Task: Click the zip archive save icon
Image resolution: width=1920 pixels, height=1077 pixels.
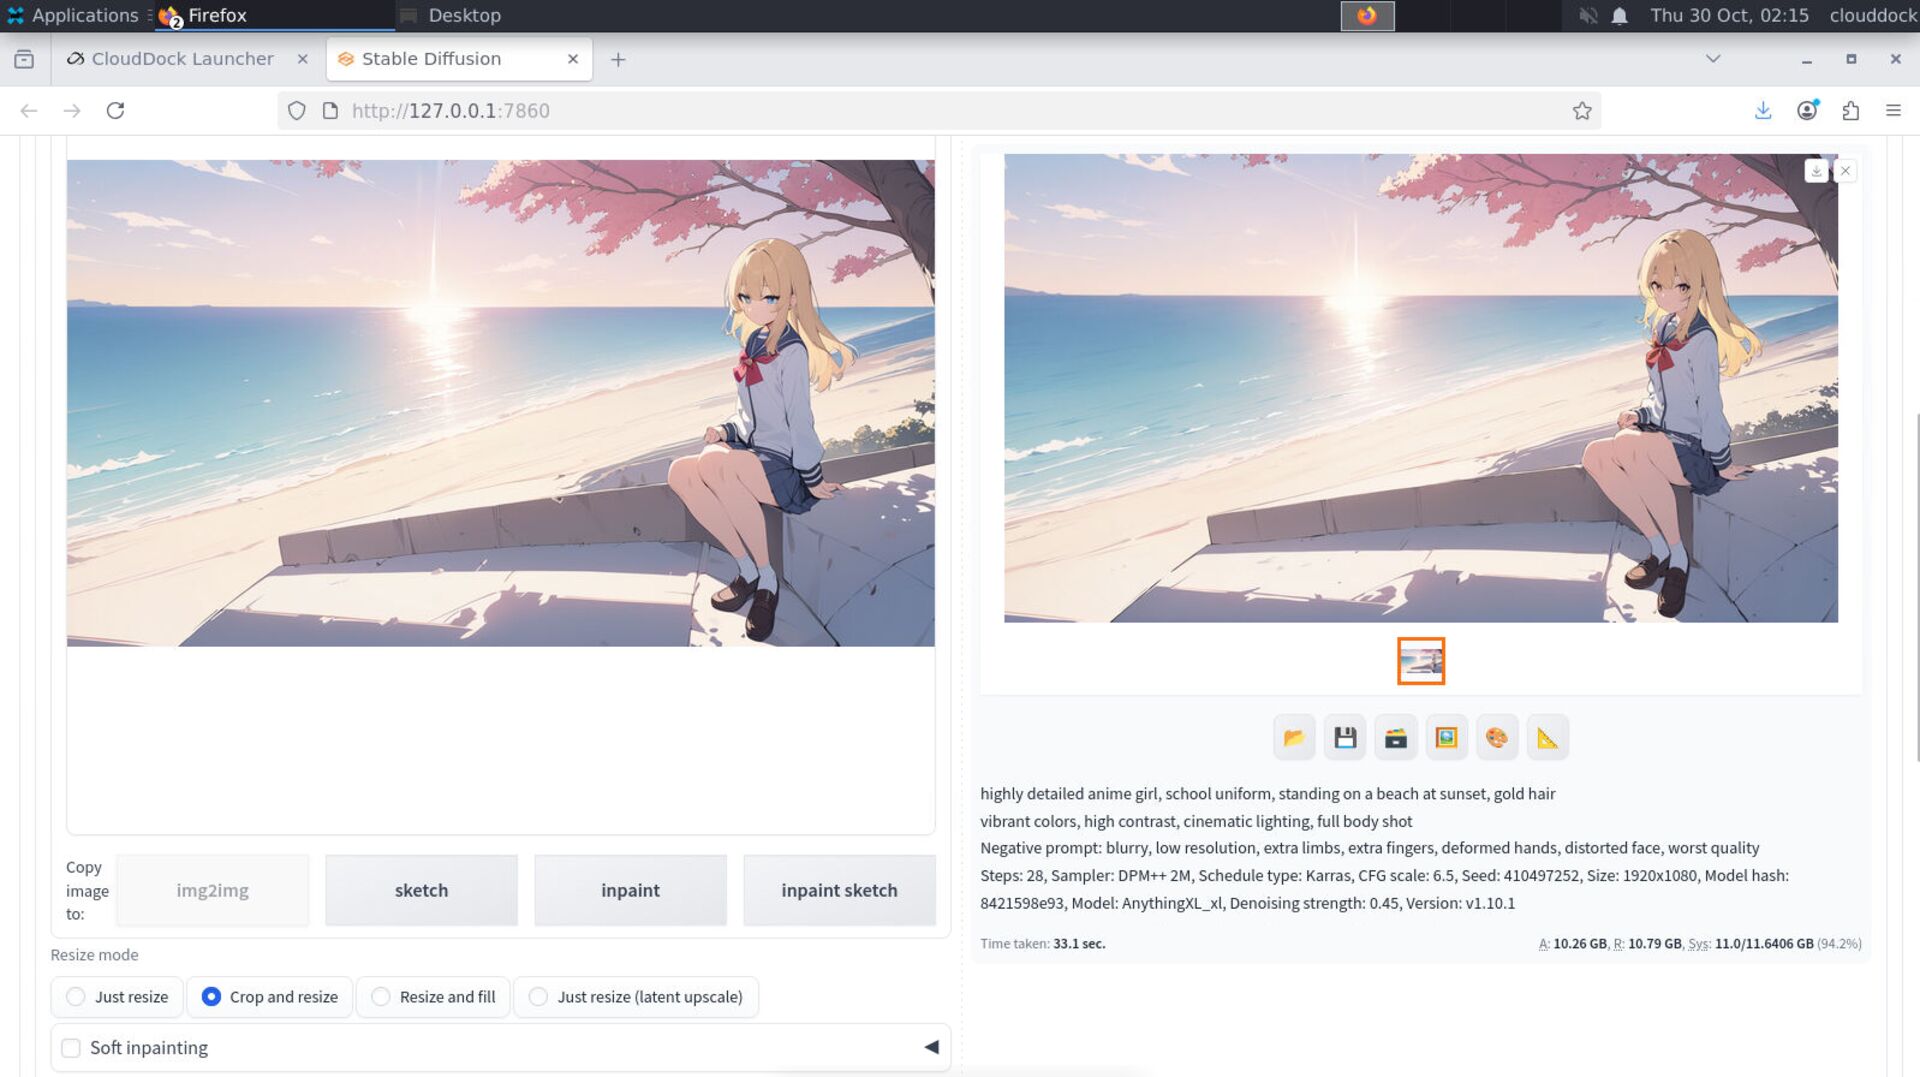Action: pyautogui.click(x=1396, y=738)
